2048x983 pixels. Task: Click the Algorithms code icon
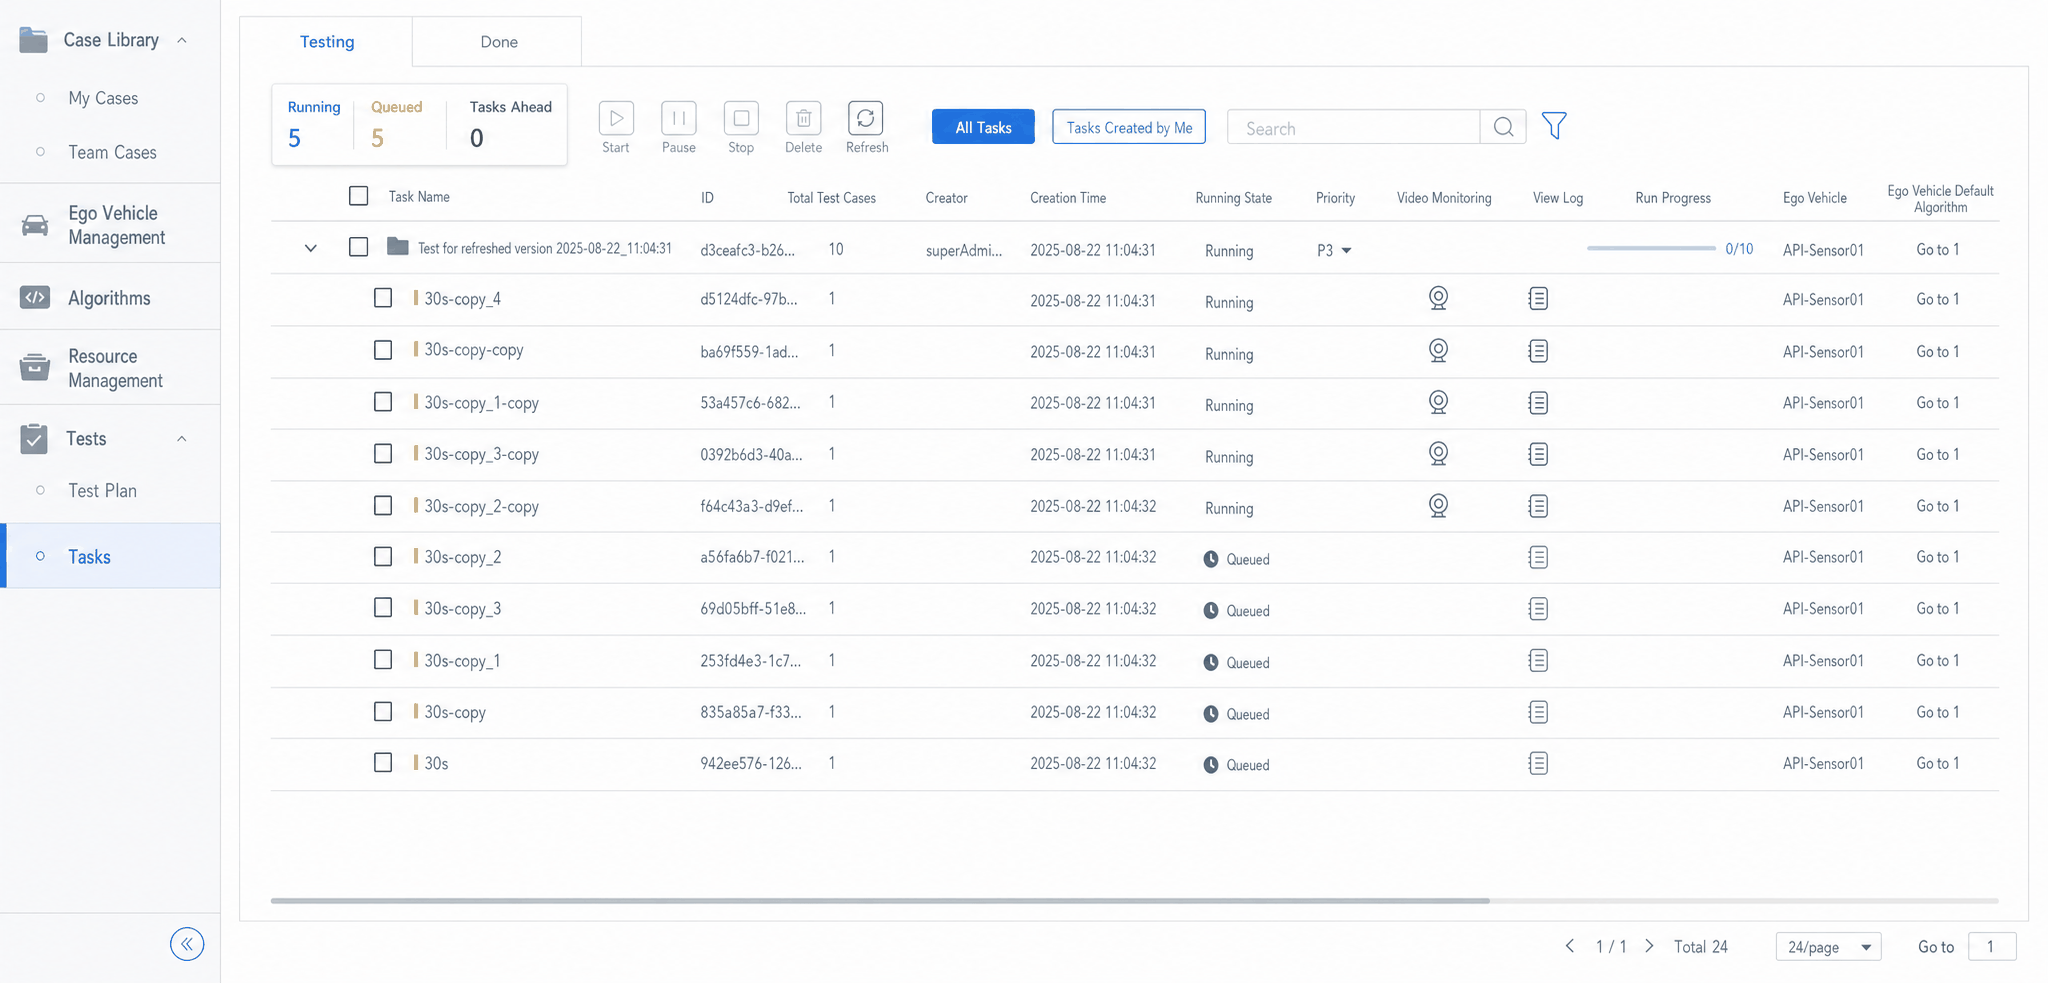35,298
